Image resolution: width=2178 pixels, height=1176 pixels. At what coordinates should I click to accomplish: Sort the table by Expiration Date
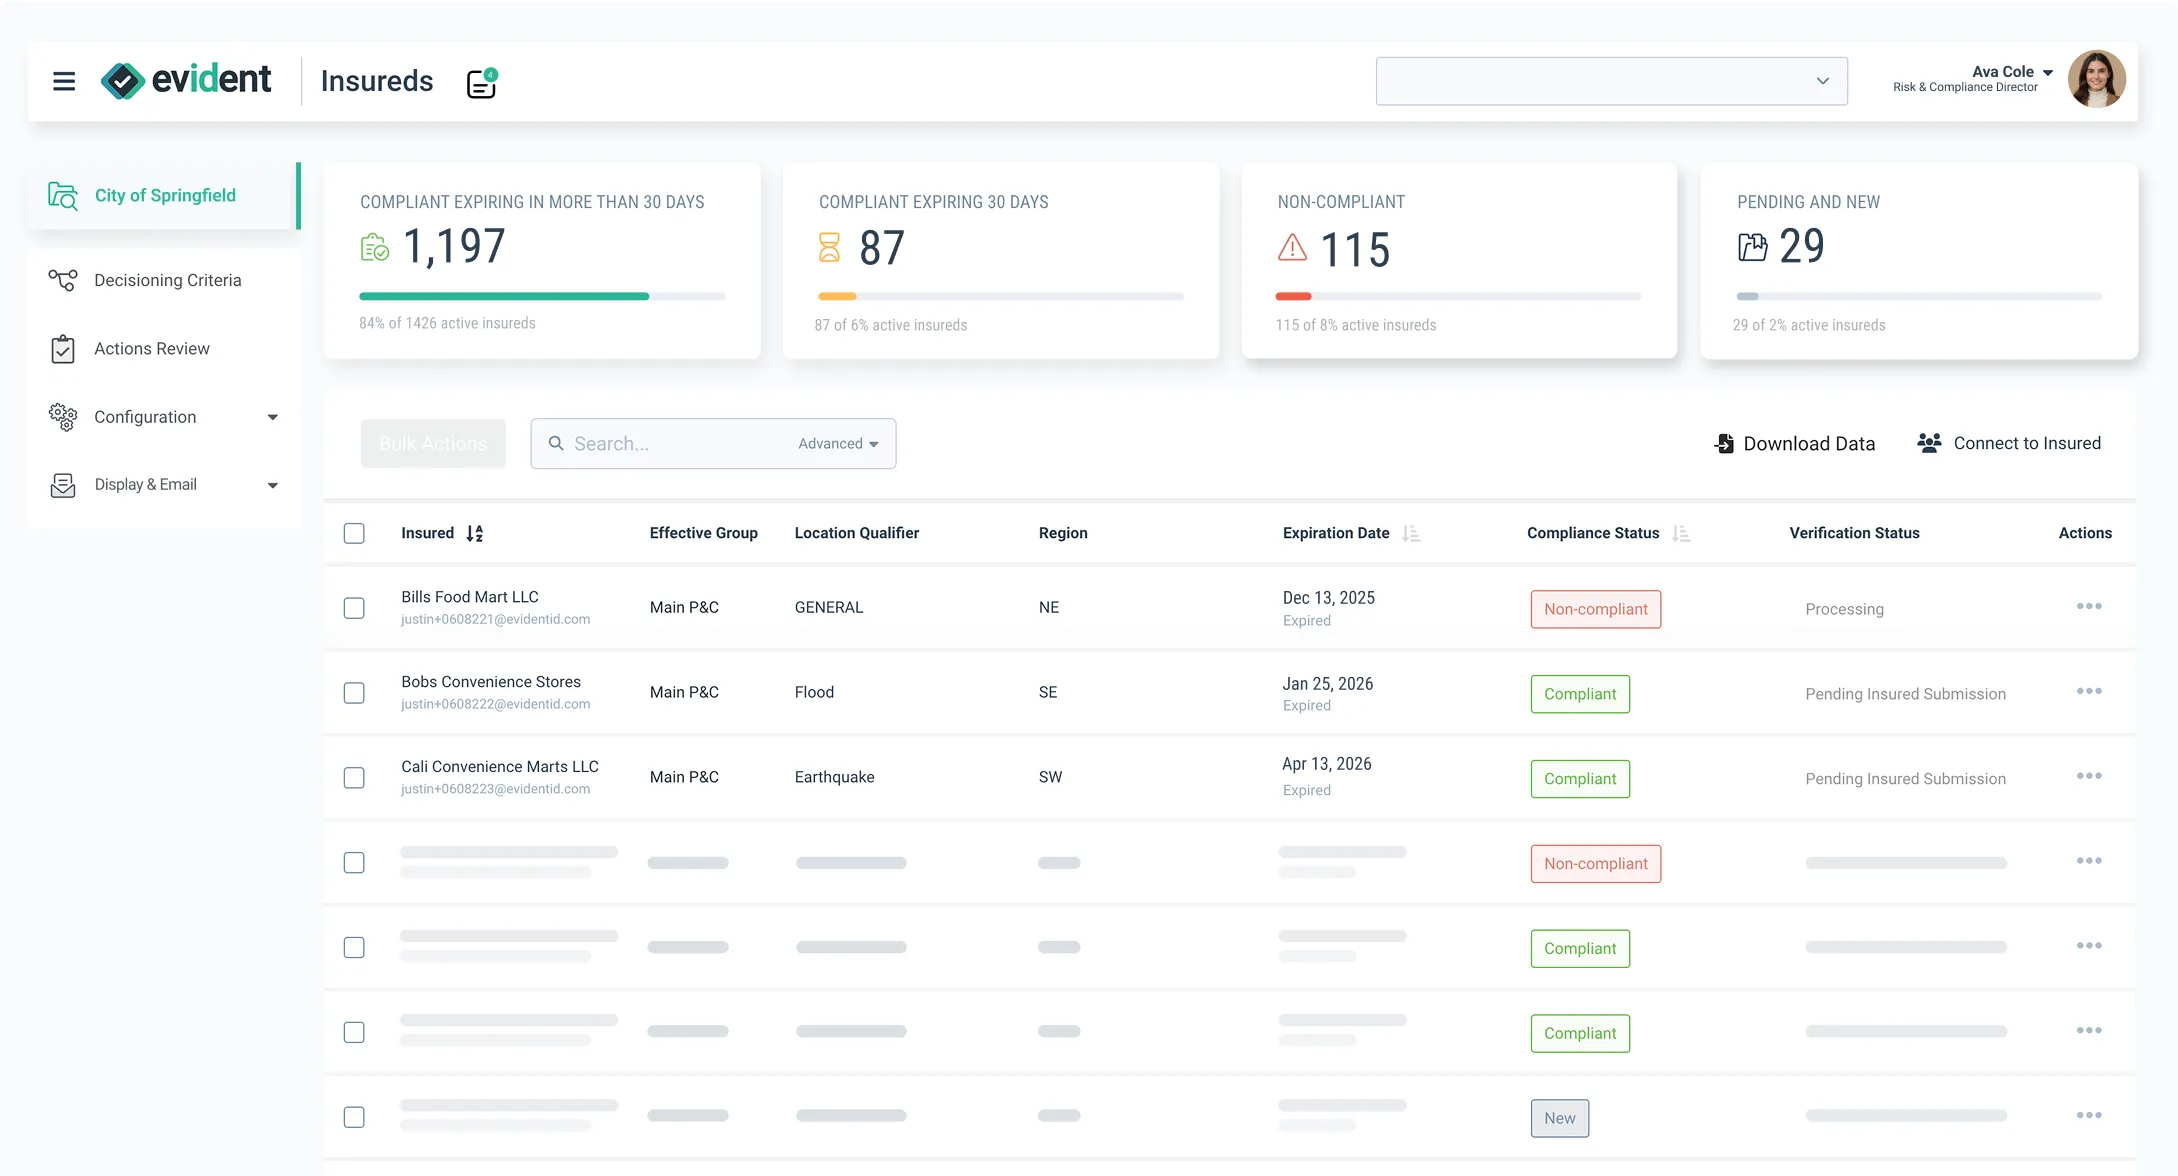pos(1412,533)
